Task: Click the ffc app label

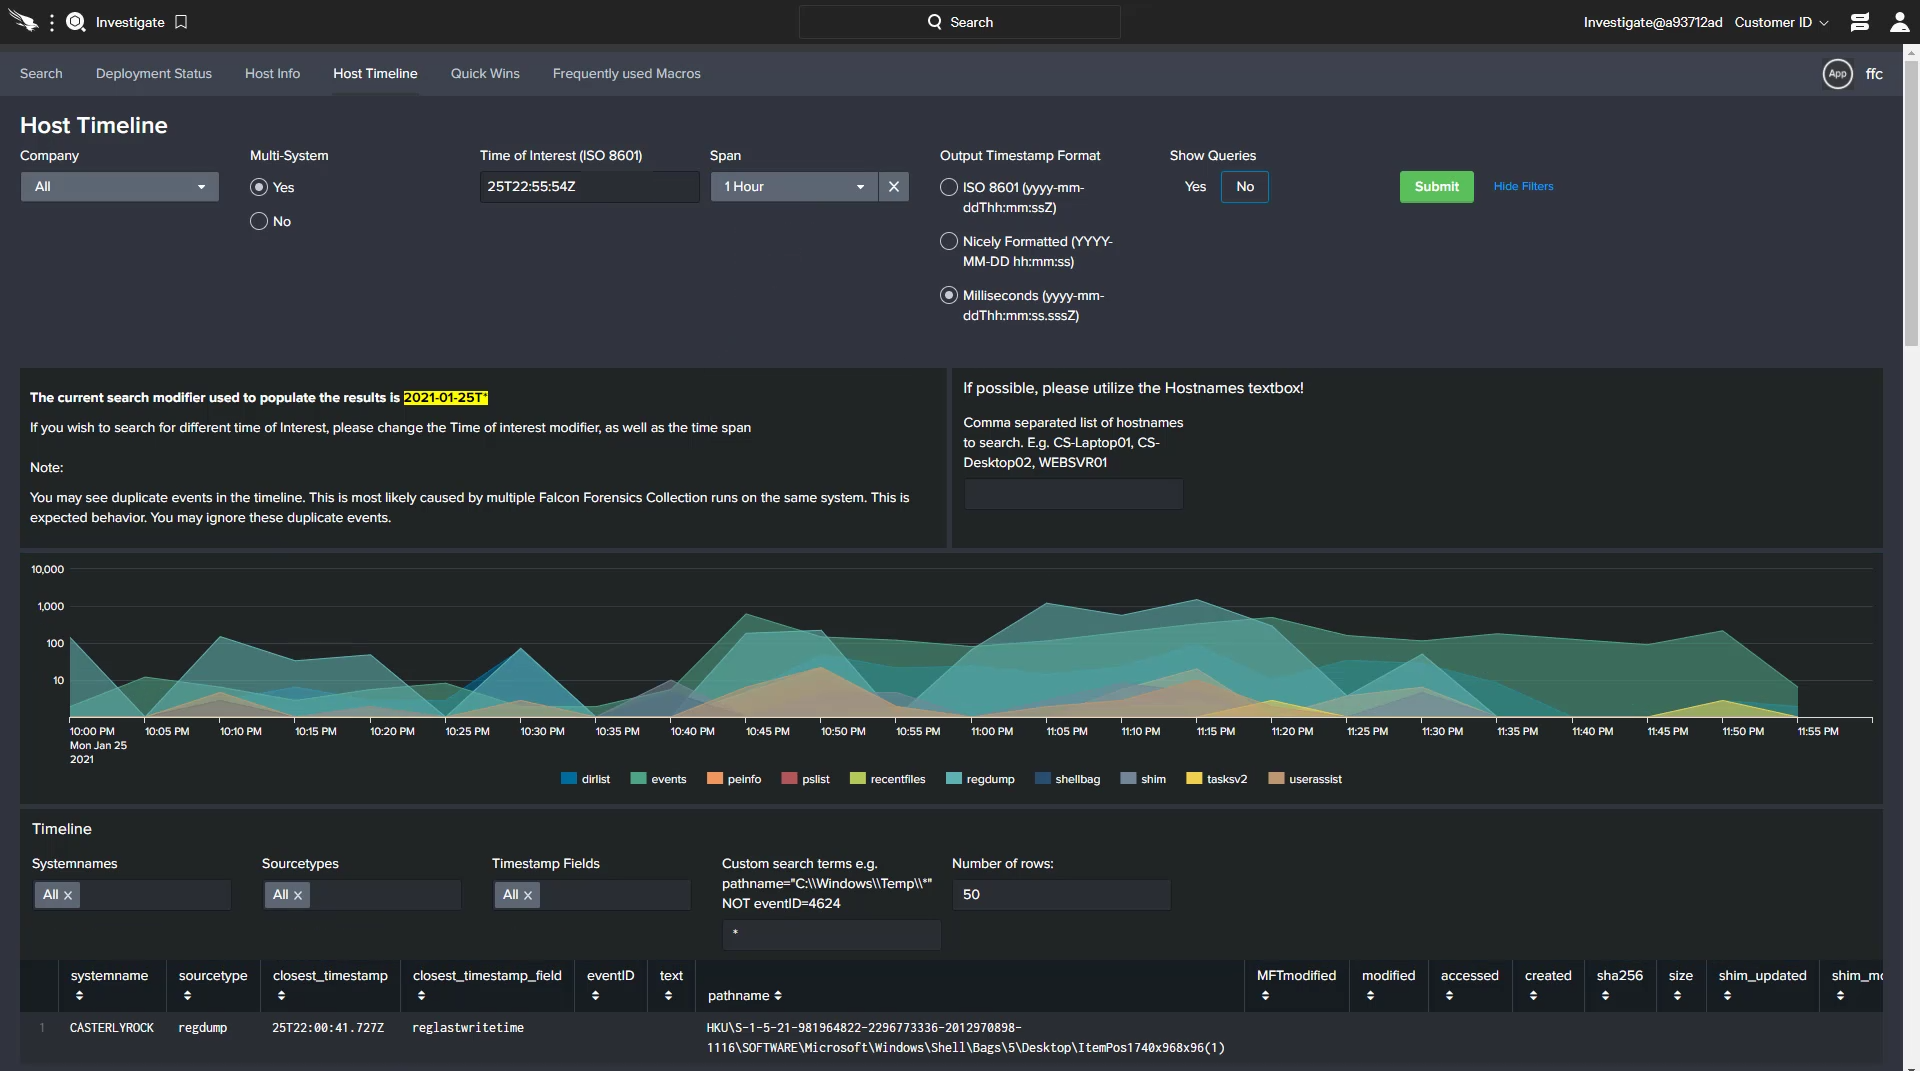Action: [1874, 74]
